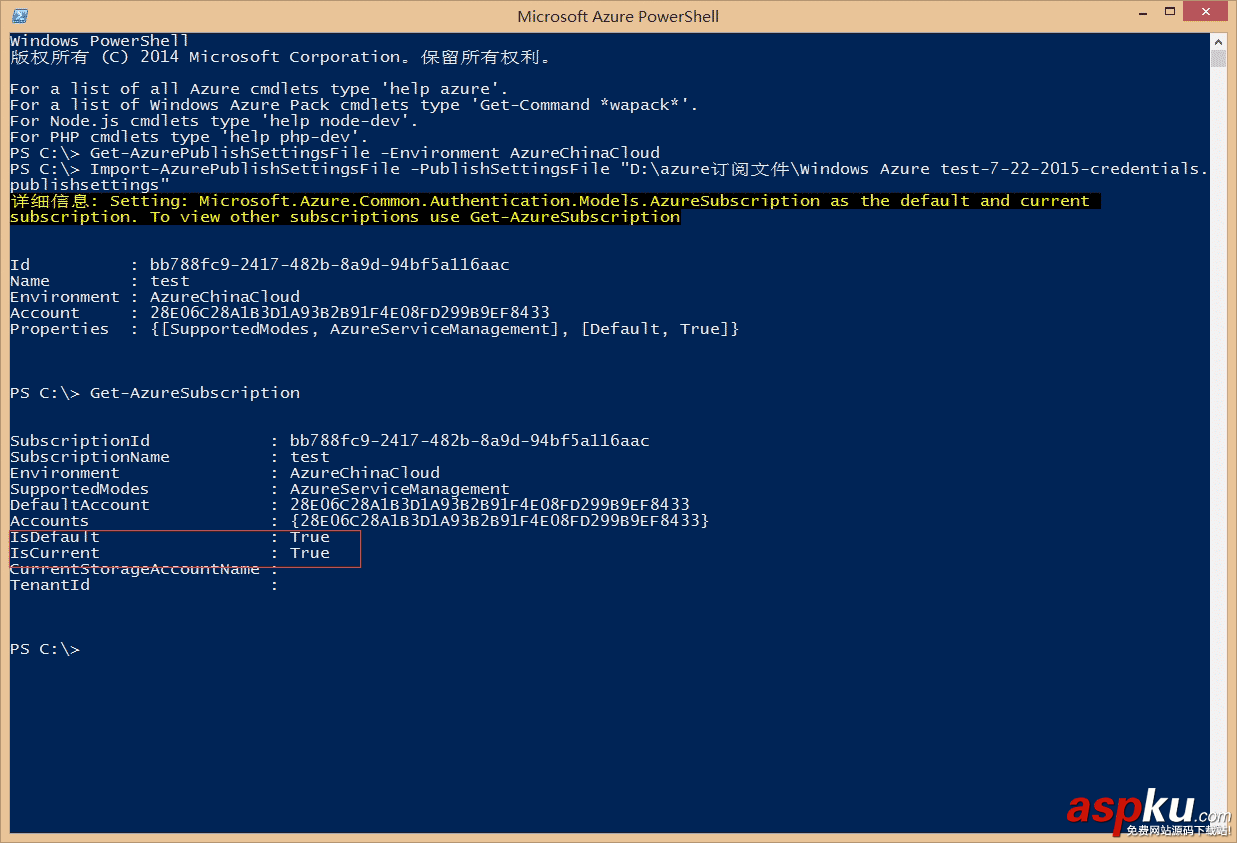Click the last empty 'PS C:\>' prompt line
Screen dimensions: 1237x843
(x=45, y=649)
